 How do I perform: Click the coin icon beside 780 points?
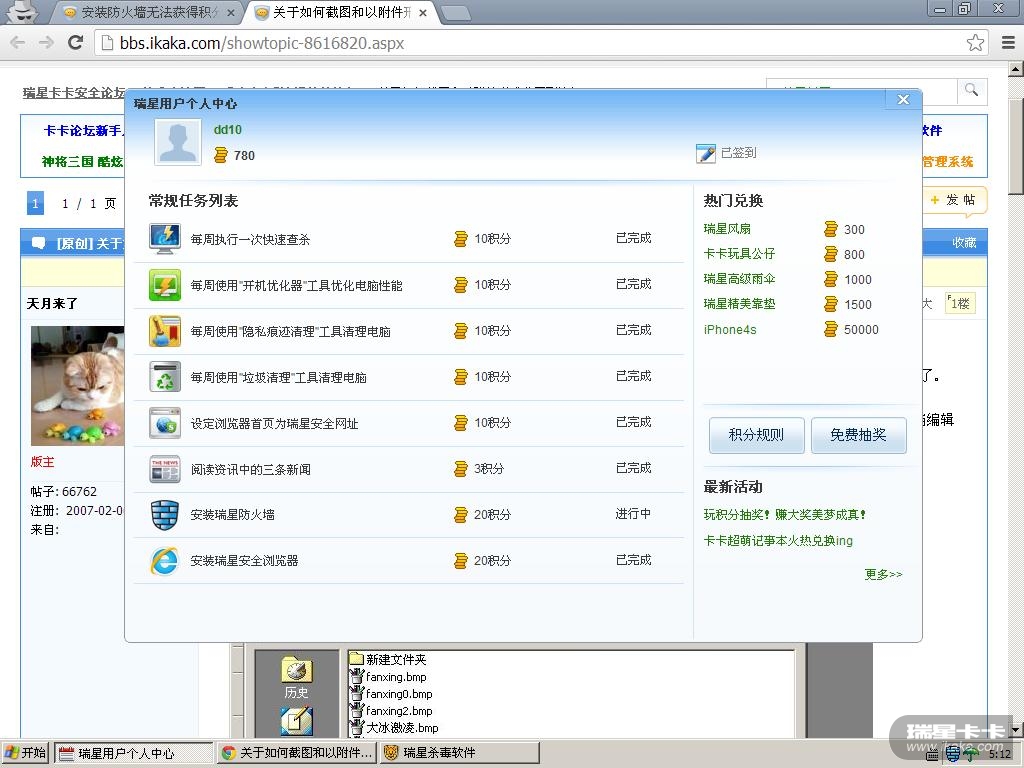[x=221, y=155]
